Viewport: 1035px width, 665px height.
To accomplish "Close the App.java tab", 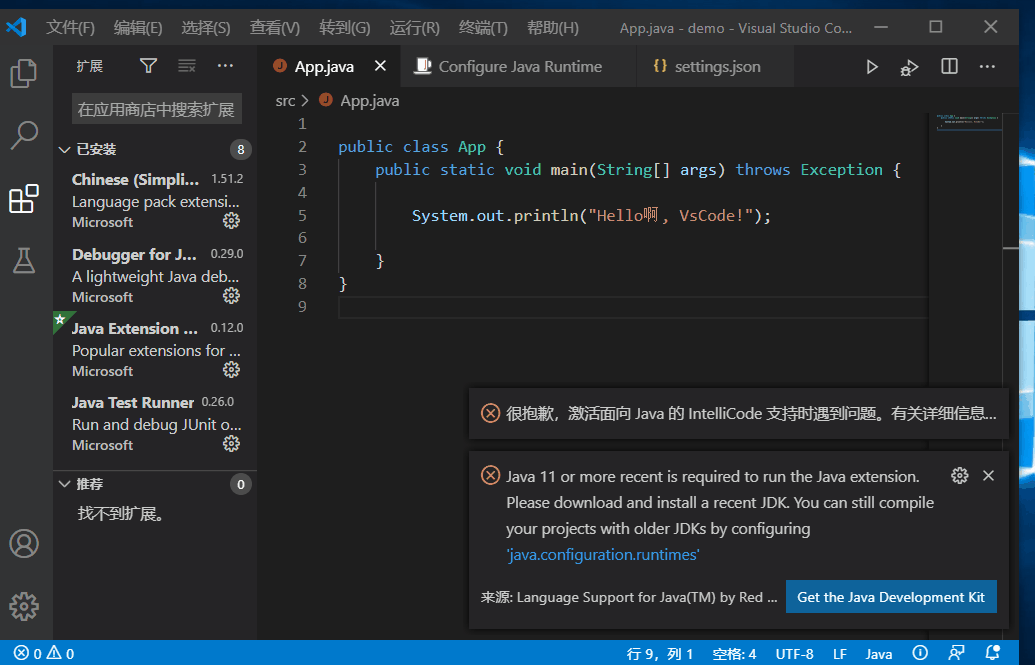I will pos(380,65).
